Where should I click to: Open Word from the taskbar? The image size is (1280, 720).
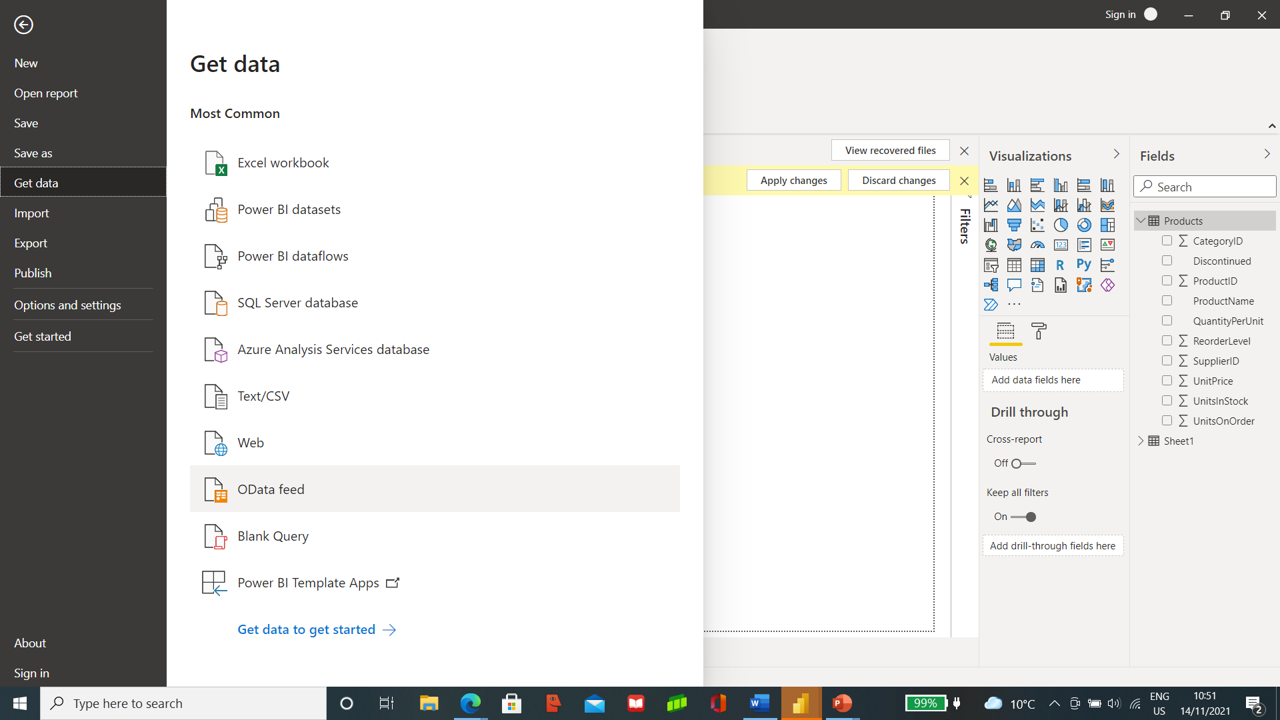coord(759,703)
